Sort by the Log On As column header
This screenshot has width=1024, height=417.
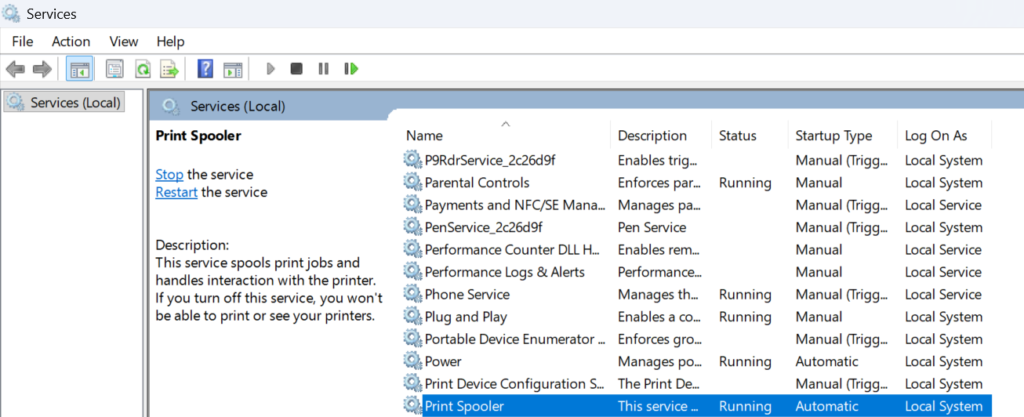(x=944, y=136)
